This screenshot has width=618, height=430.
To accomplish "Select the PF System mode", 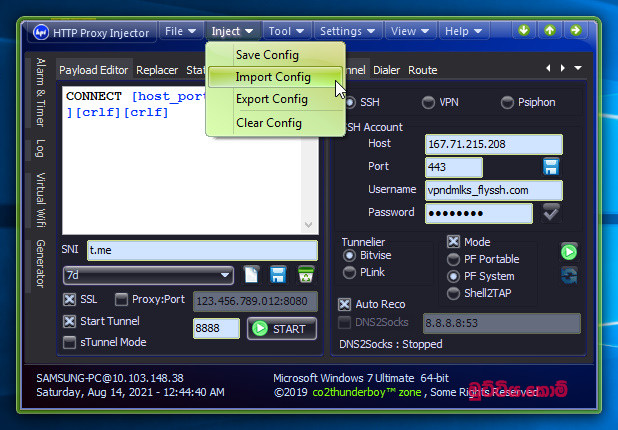I will click(x=453, y=276).
